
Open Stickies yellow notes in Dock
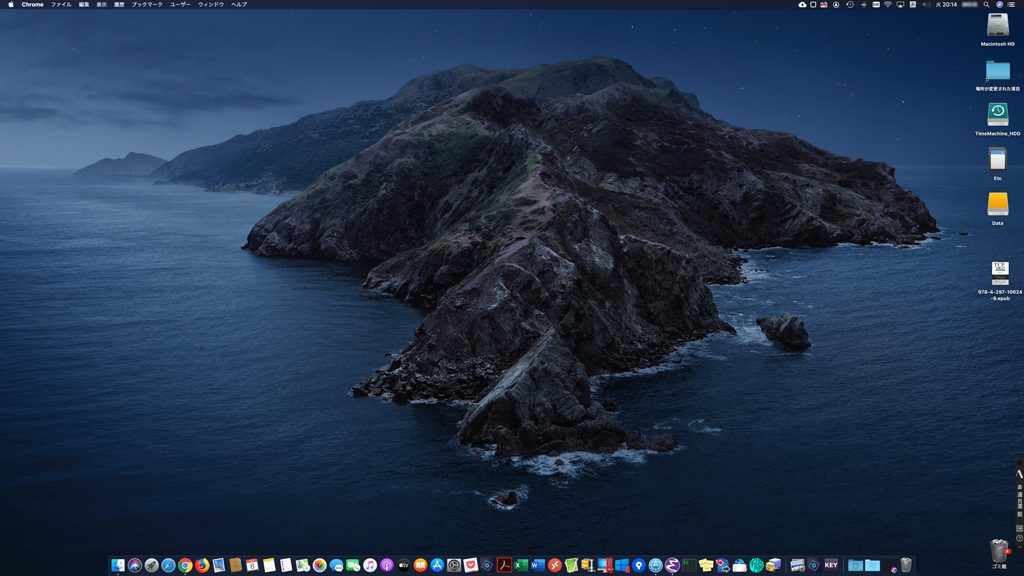(706, 565)
